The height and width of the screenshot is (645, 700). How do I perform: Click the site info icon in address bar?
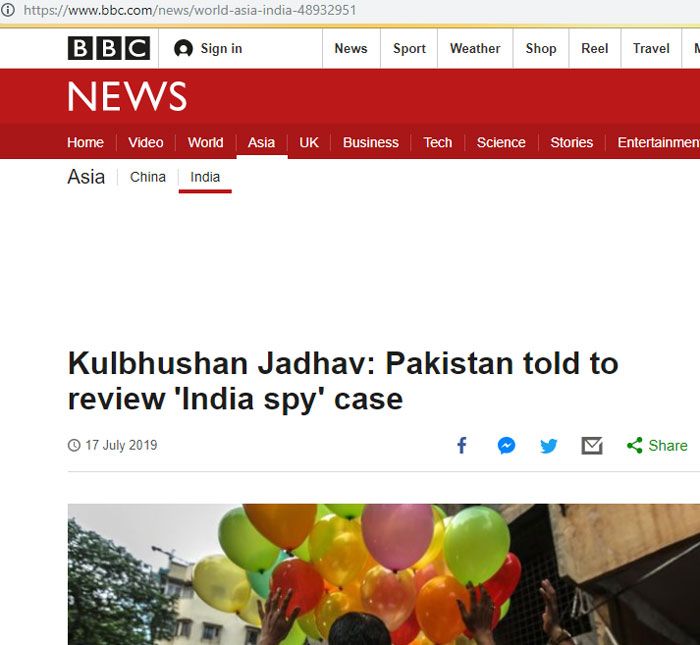pos(8,10)
